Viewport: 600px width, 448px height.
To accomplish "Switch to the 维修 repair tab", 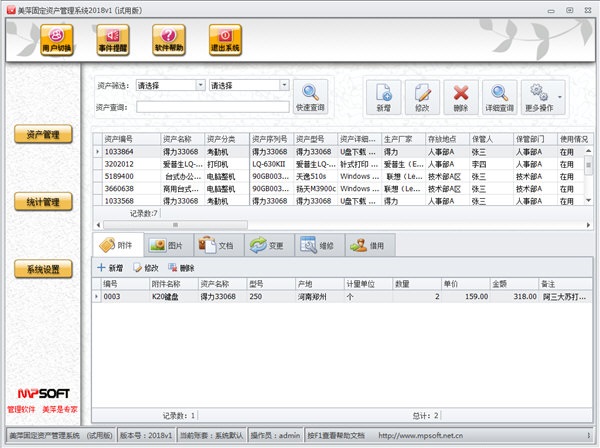I will click(x=317, y=244).
